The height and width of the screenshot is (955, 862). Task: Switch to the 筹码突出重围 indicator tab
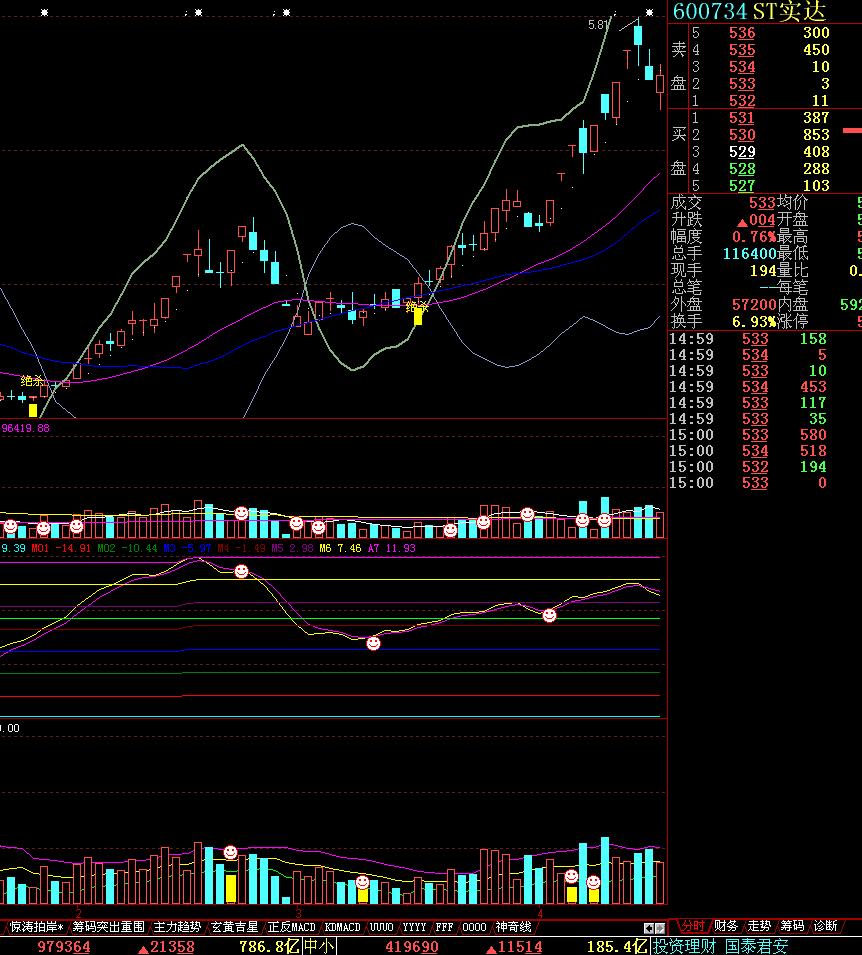click(108, 927)
